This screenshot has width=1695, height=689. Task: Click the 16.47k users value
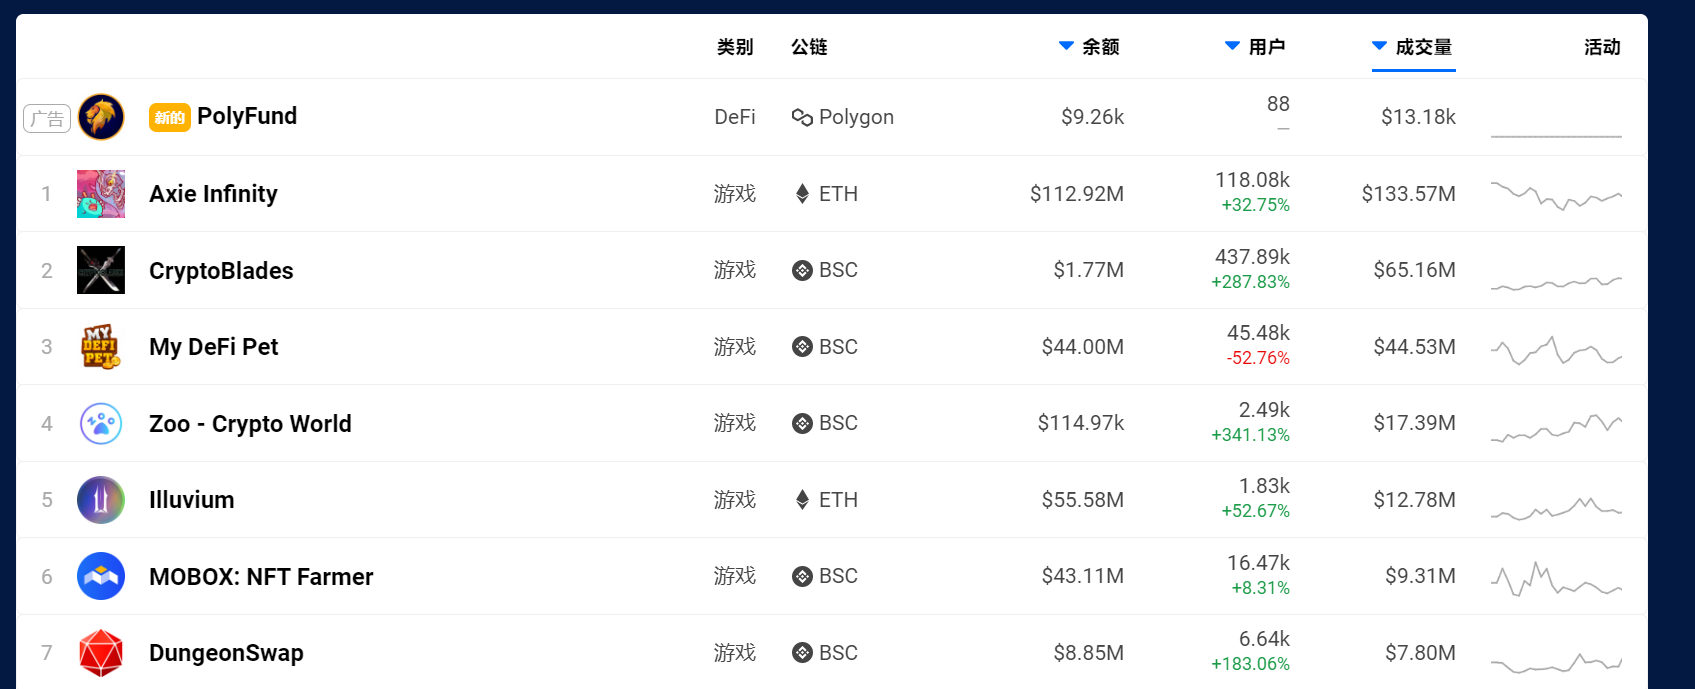[1258, 563]
